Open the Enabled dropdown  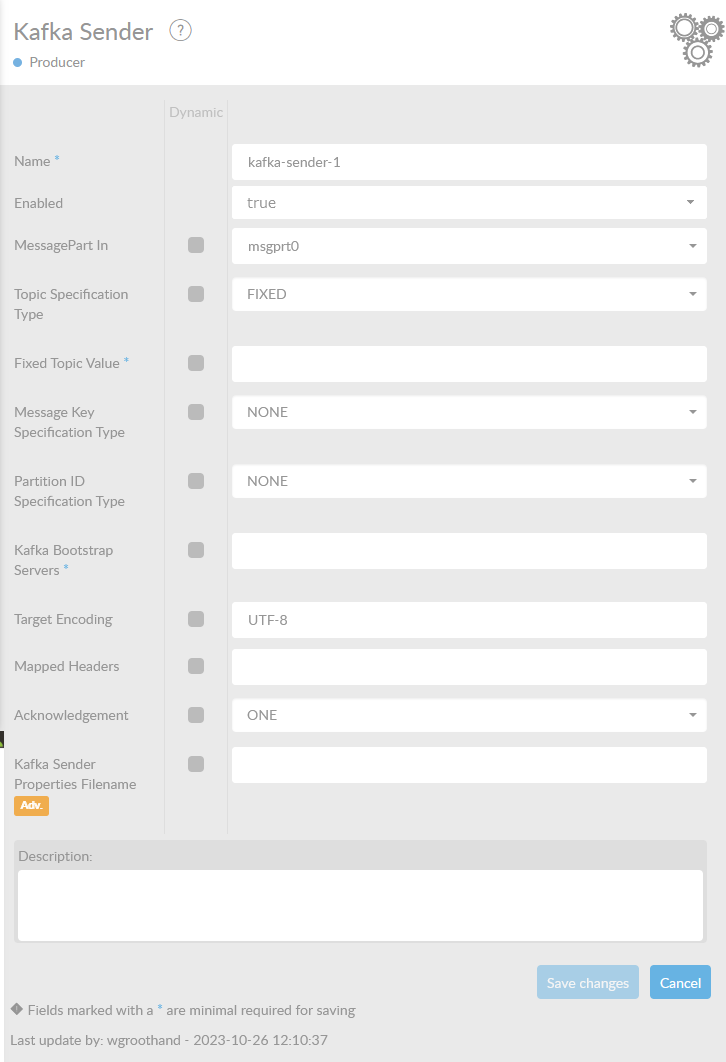tap(469, 203)
